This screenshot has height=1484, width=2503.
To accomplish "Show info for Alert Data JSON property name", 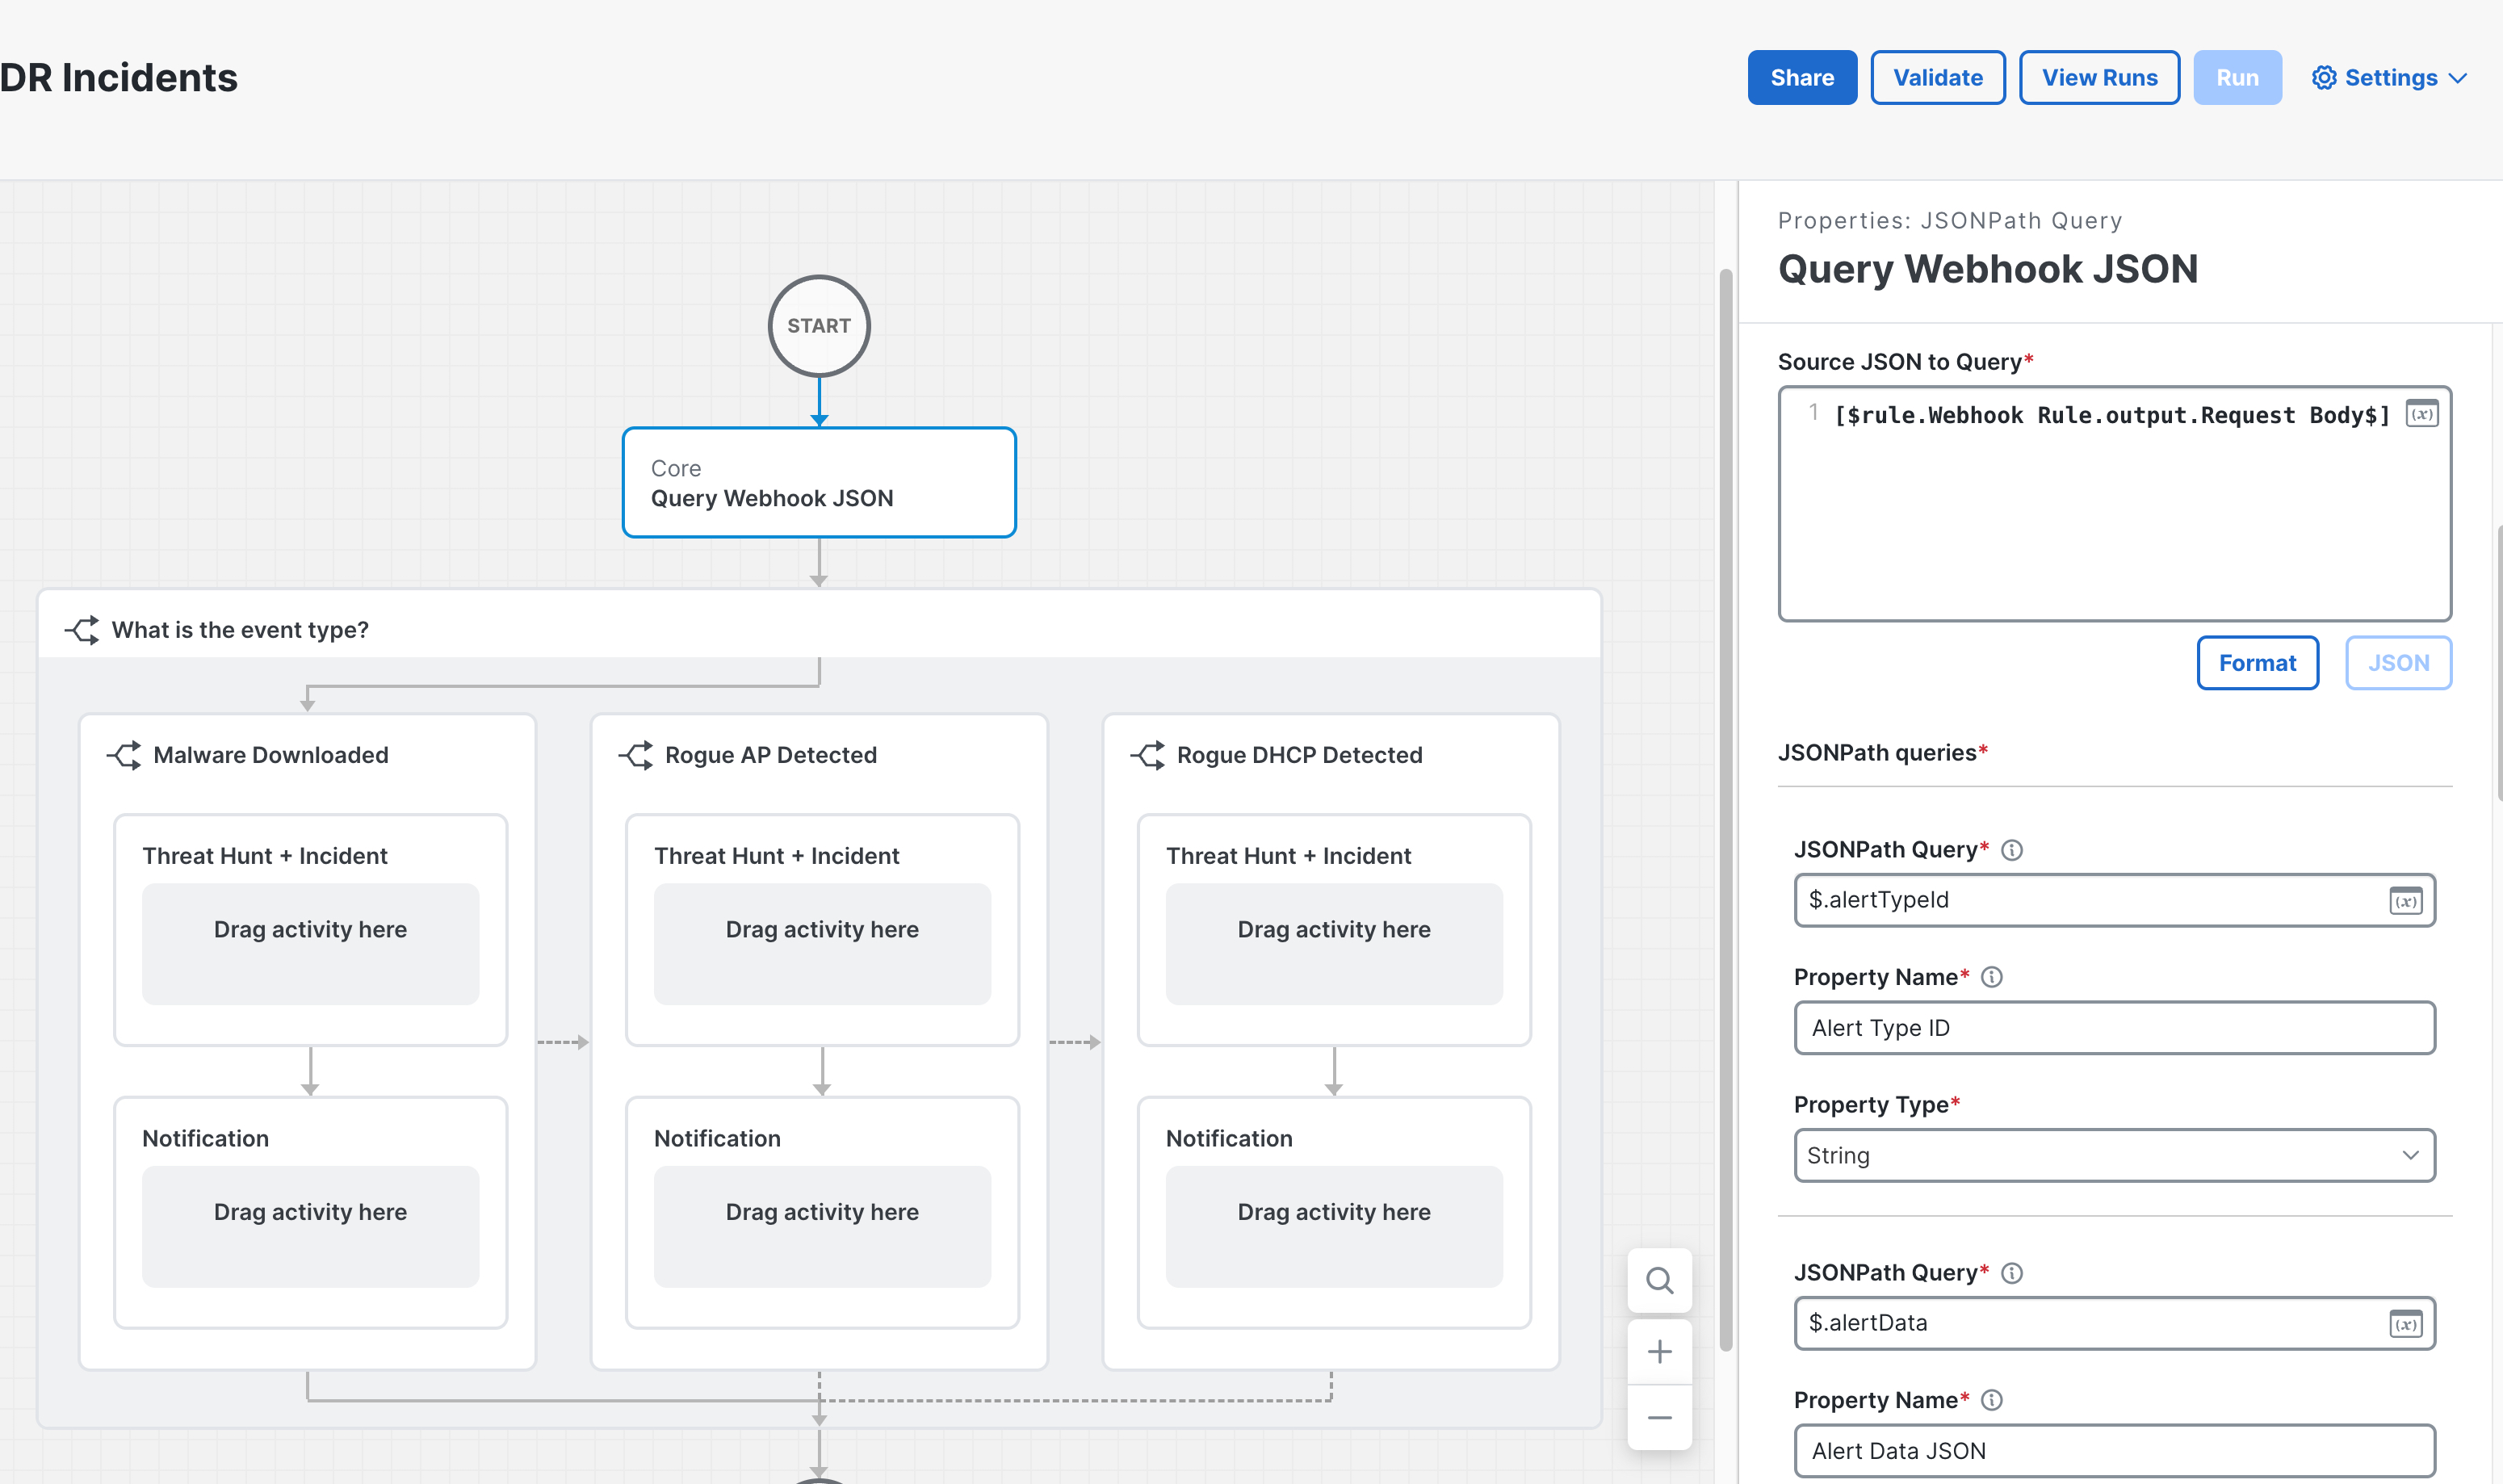I will [1991, 1400].
